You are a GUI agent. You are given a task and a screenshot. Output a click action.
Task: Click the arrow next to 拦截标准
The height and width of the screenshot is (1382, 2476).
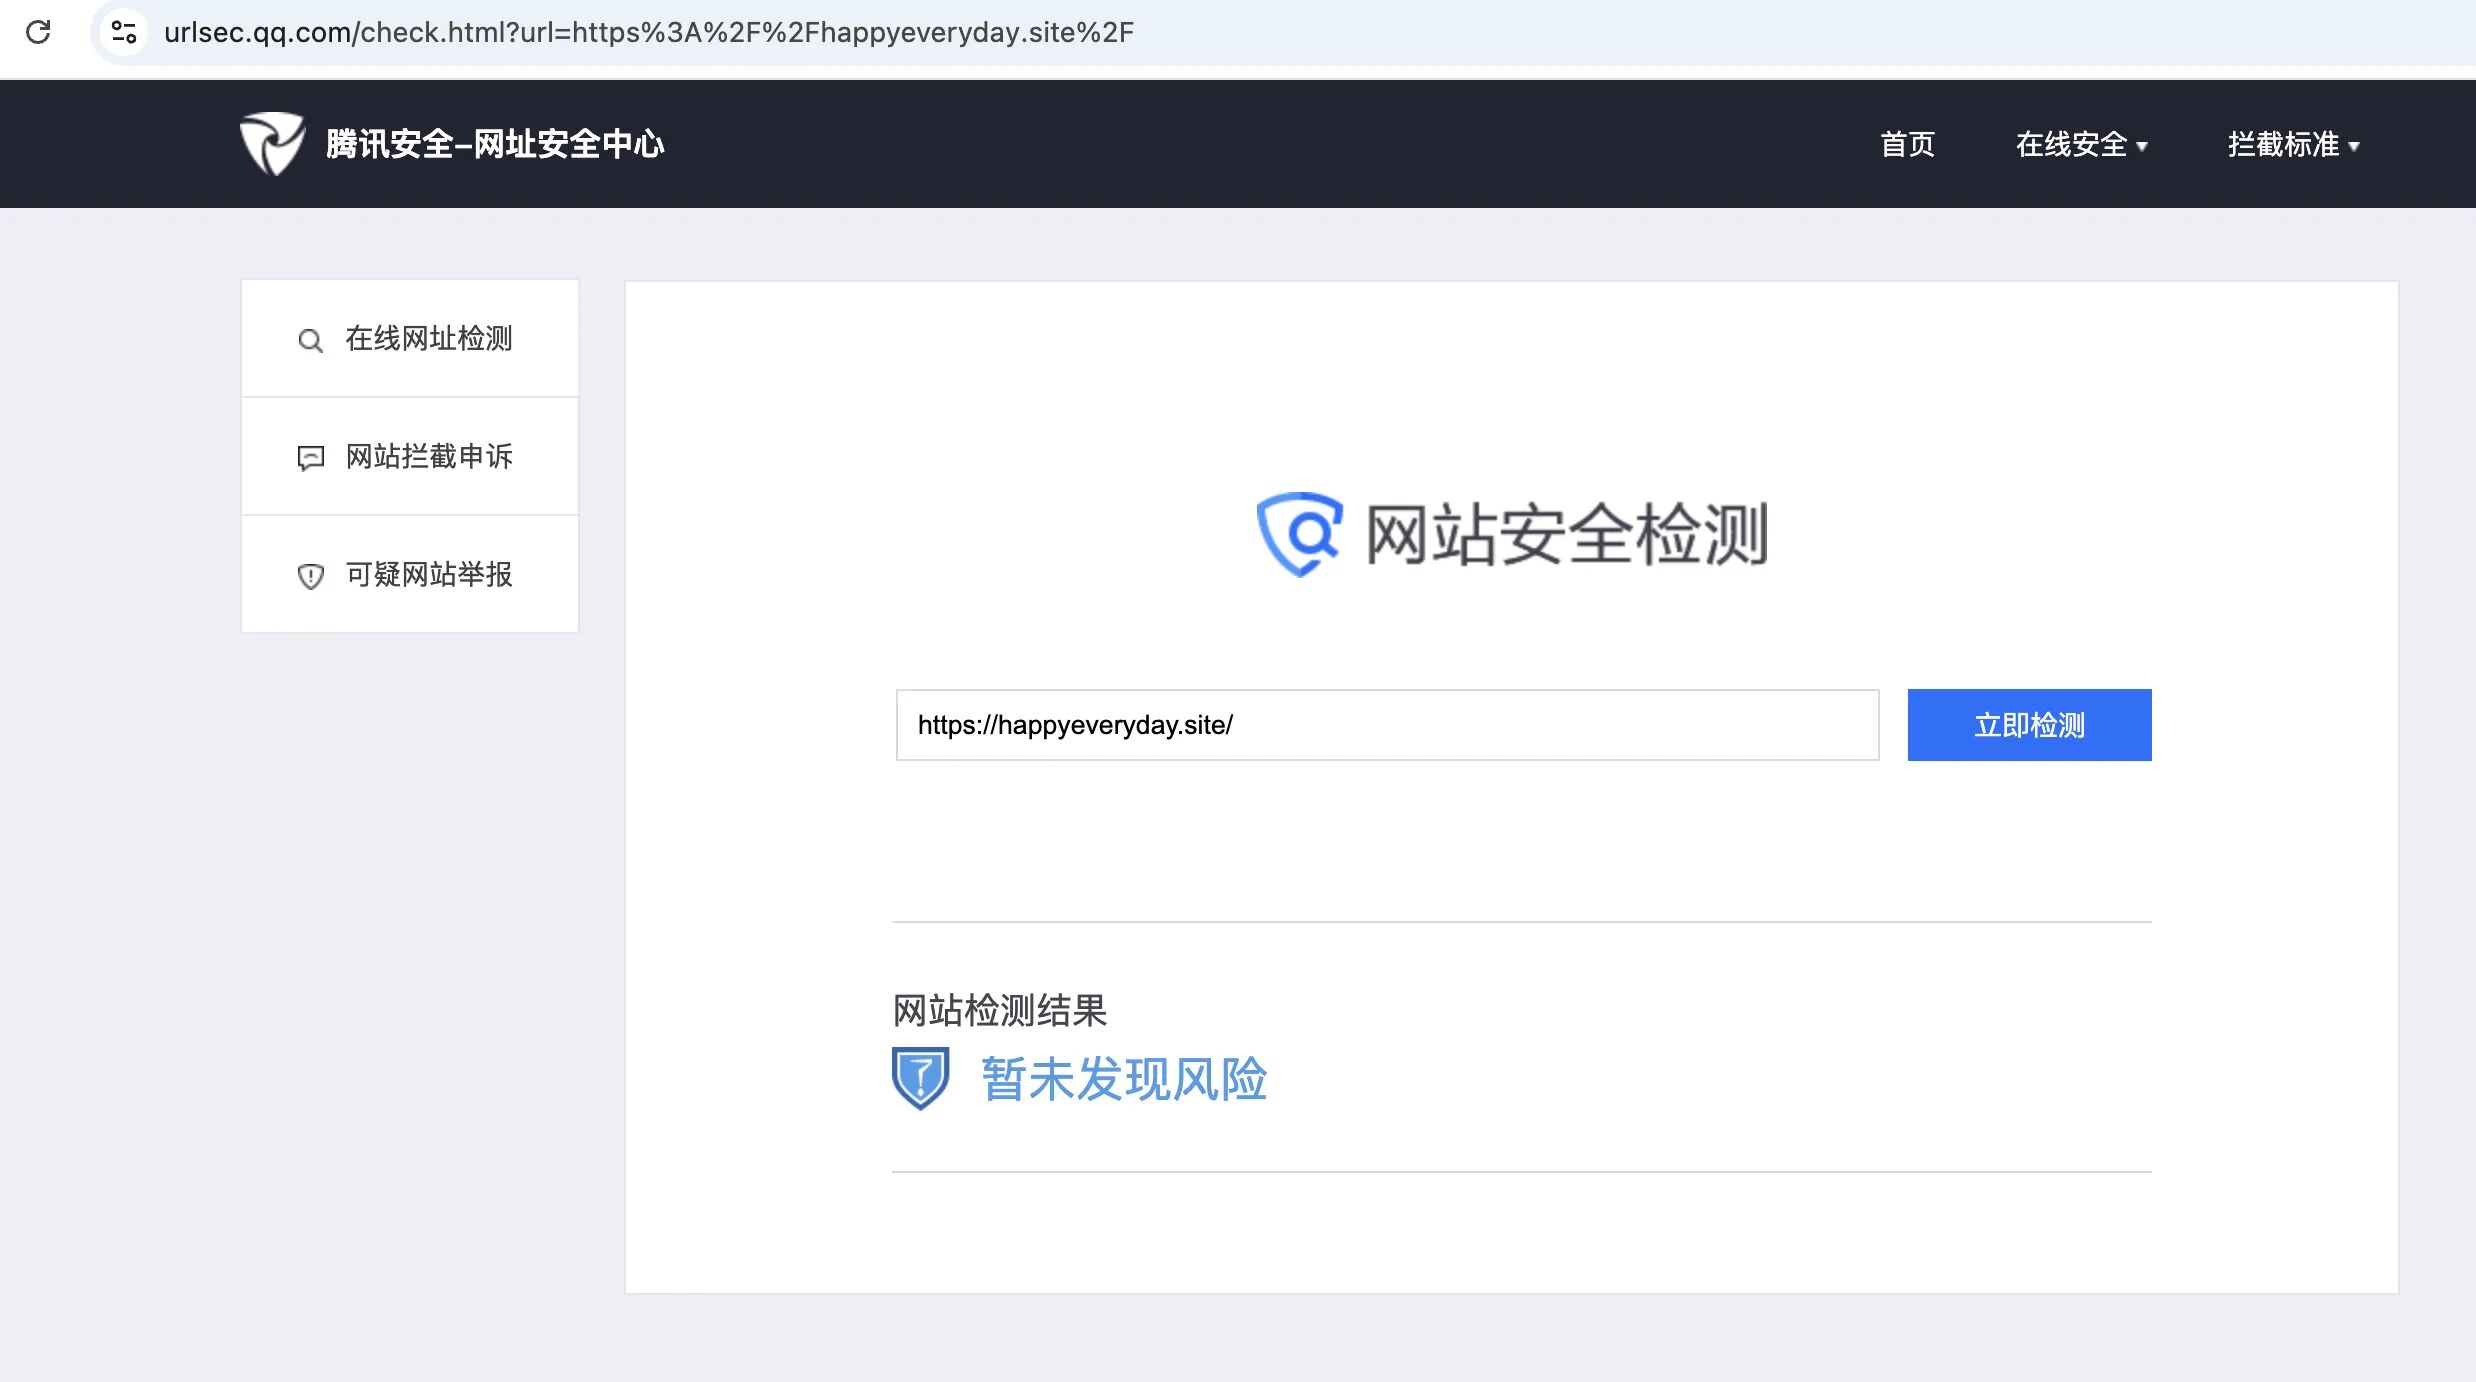[x=2354, y=147]
